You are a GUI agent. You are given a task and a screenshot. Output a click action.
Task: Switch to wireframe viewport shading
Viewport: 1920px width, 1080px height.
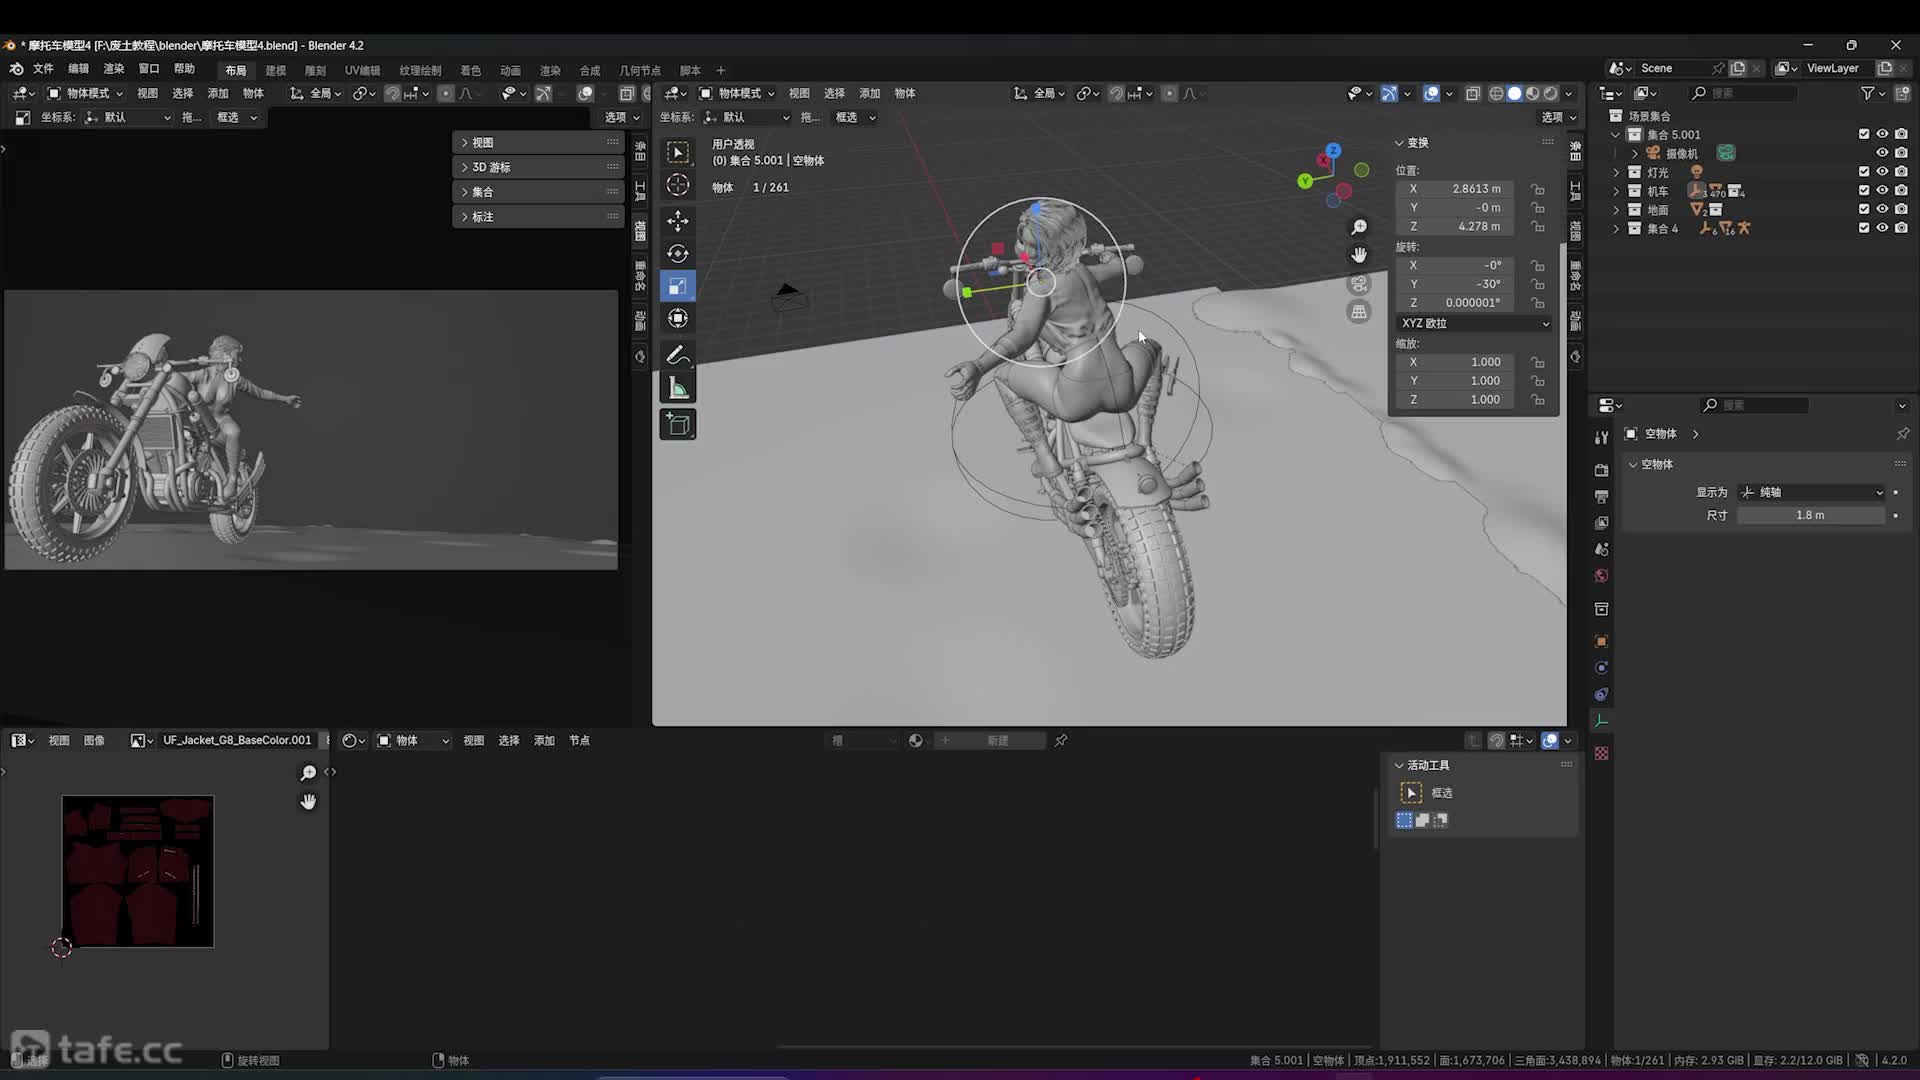[1496, 93]
